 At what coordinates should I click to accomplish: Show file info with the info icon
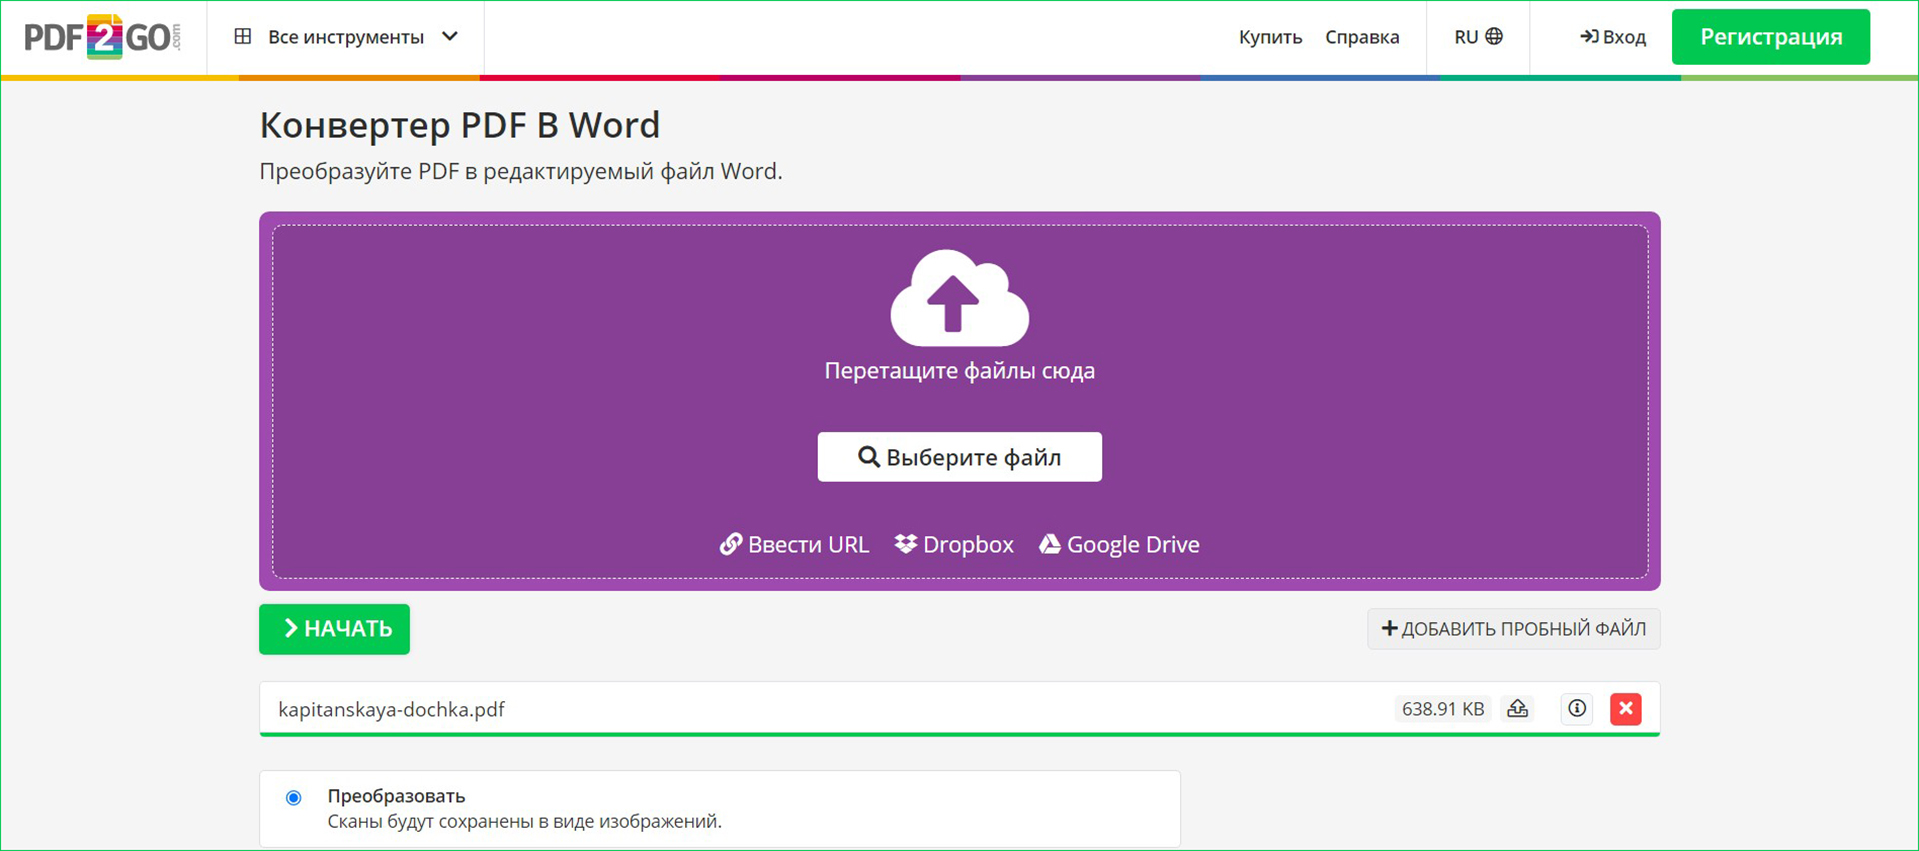pyautogui.click(x=1577, y=709)
